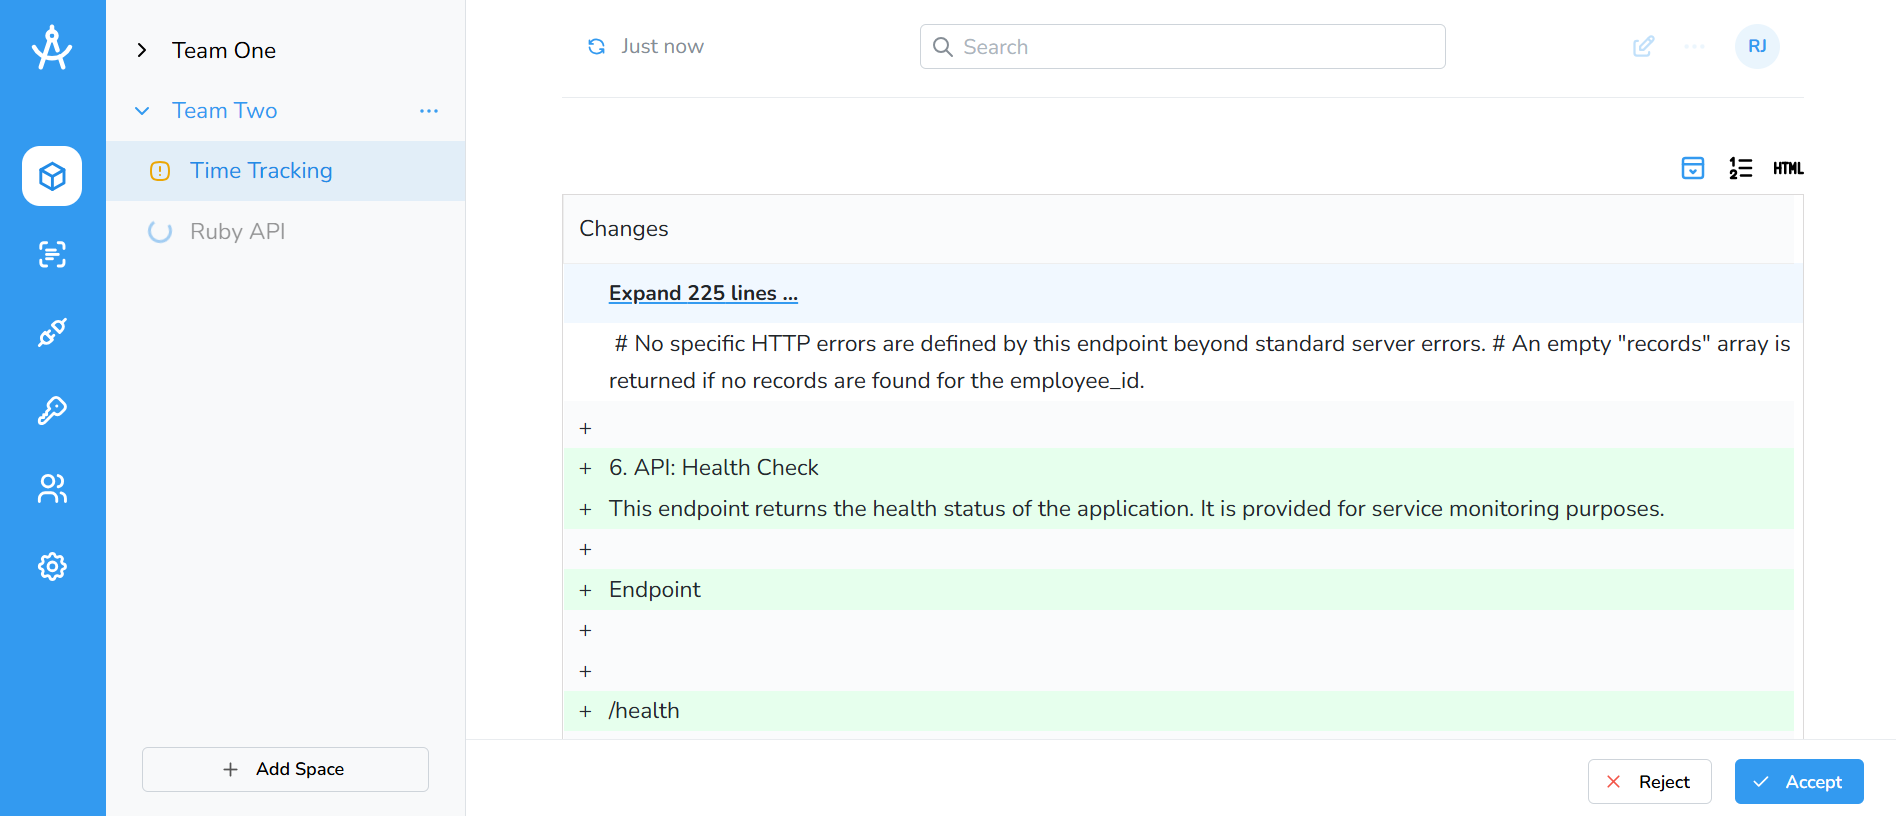Expand the Team One space
Image resolution: width=1896 pixels, height=816 pixels.
142,50
